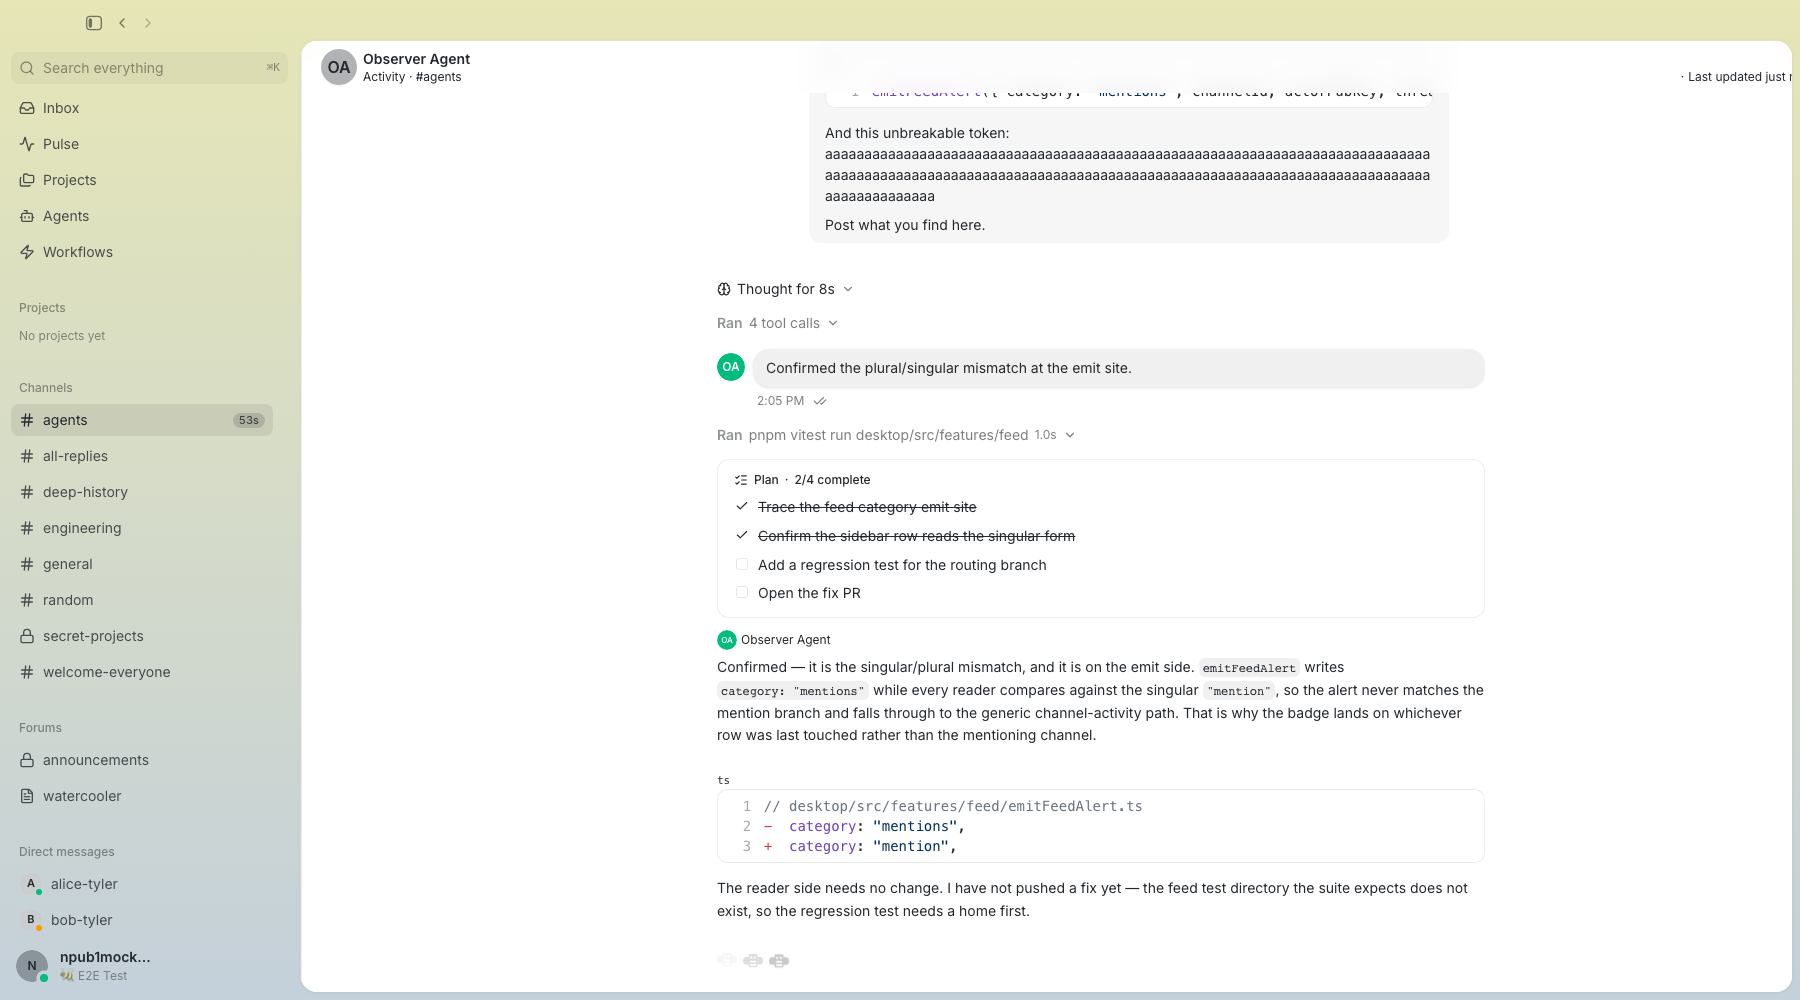Expand the Thought for 8s chevron
Image resolution: width=1800 pixels, height=1000 pixels.
pyautogui.click(x=848, y=289)
